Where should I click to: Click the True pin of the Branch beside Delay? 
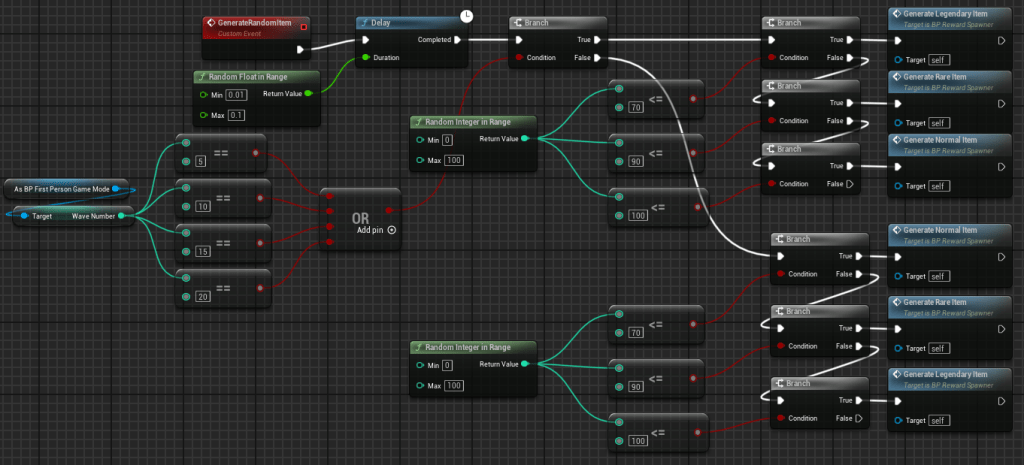pos(596,40)
